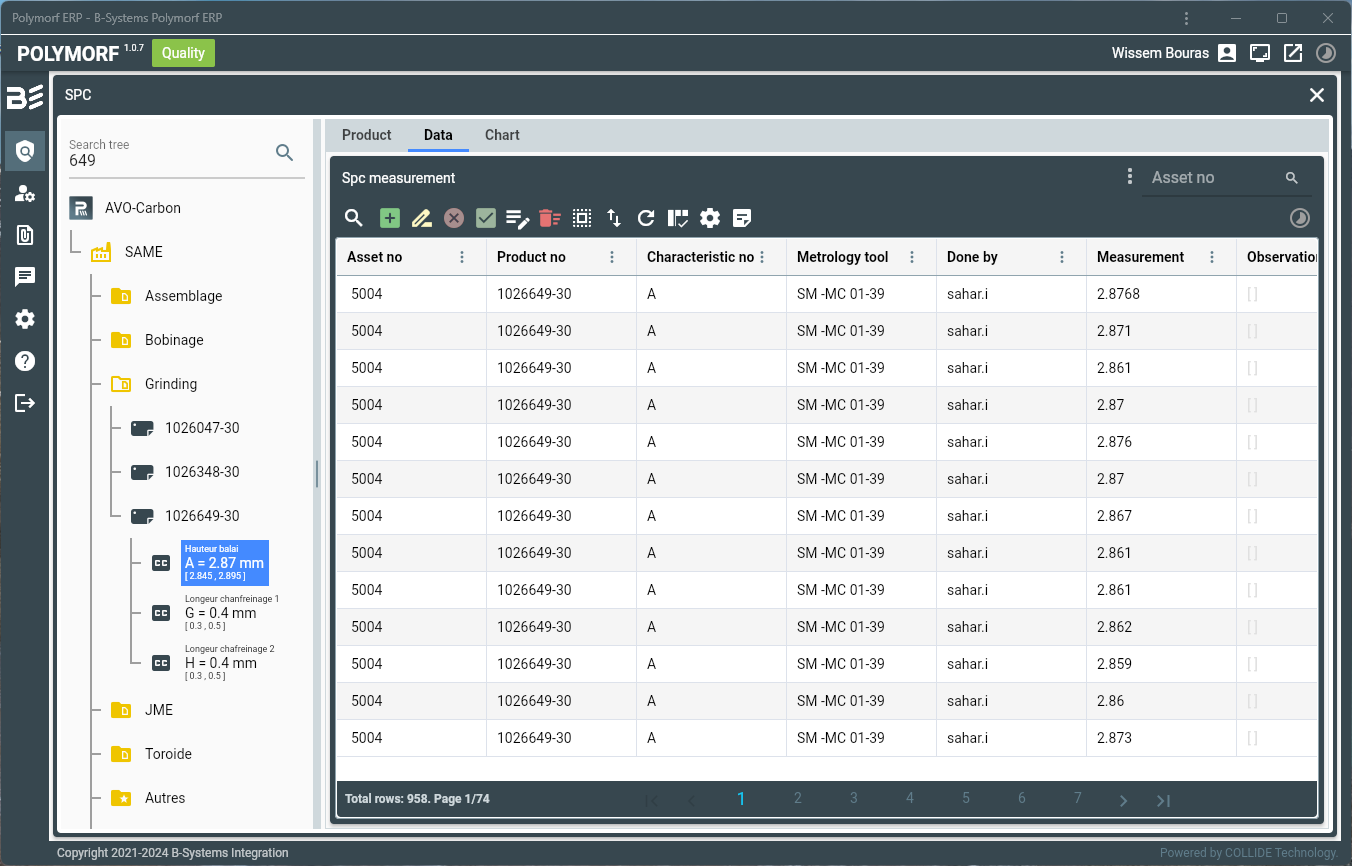Switch to the Product tab
Viewport: 1352px width, 866px height.
(x=366, y=135)
